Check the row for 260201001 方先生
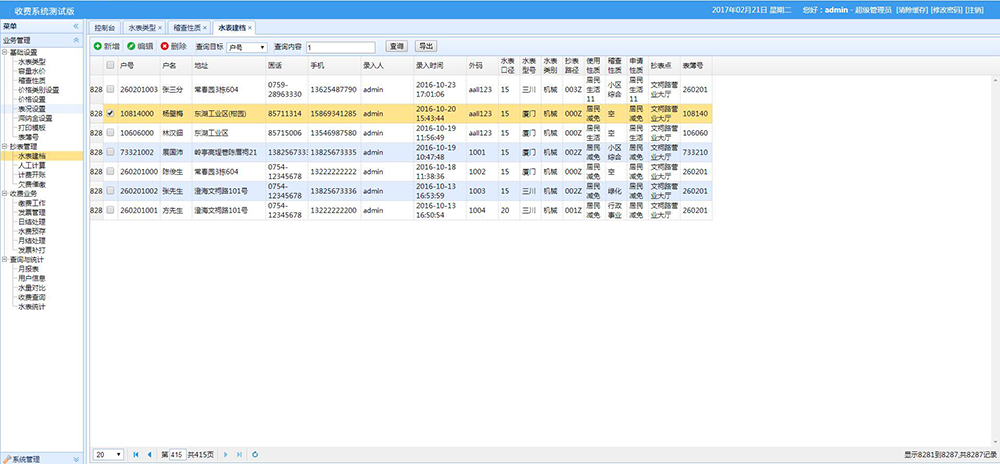The width and height of the screenshot is (1000, 464). tap(110, 210)
